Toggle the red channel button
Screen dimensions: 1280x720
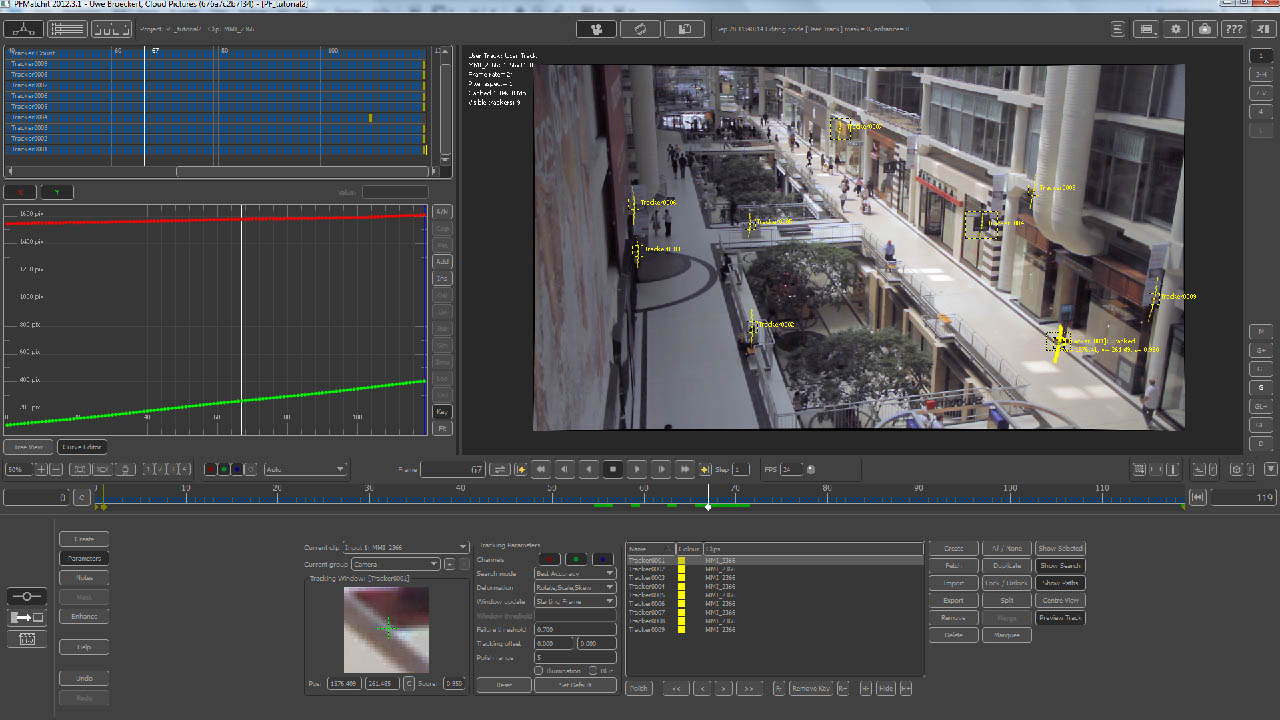tap(549, 559)
